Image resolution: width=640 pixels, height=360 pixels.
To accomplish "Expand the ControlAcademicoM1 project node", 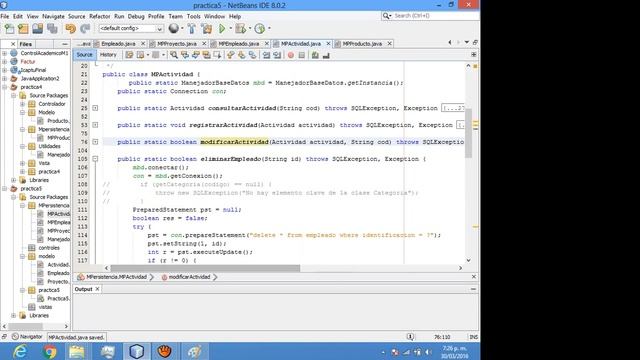I will coord(4,53).
